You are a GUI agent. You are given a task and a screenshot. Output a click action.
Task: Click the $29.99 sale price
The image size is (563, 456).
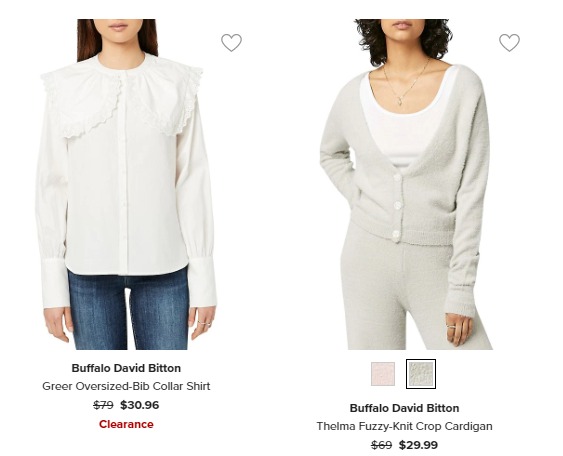418,445
